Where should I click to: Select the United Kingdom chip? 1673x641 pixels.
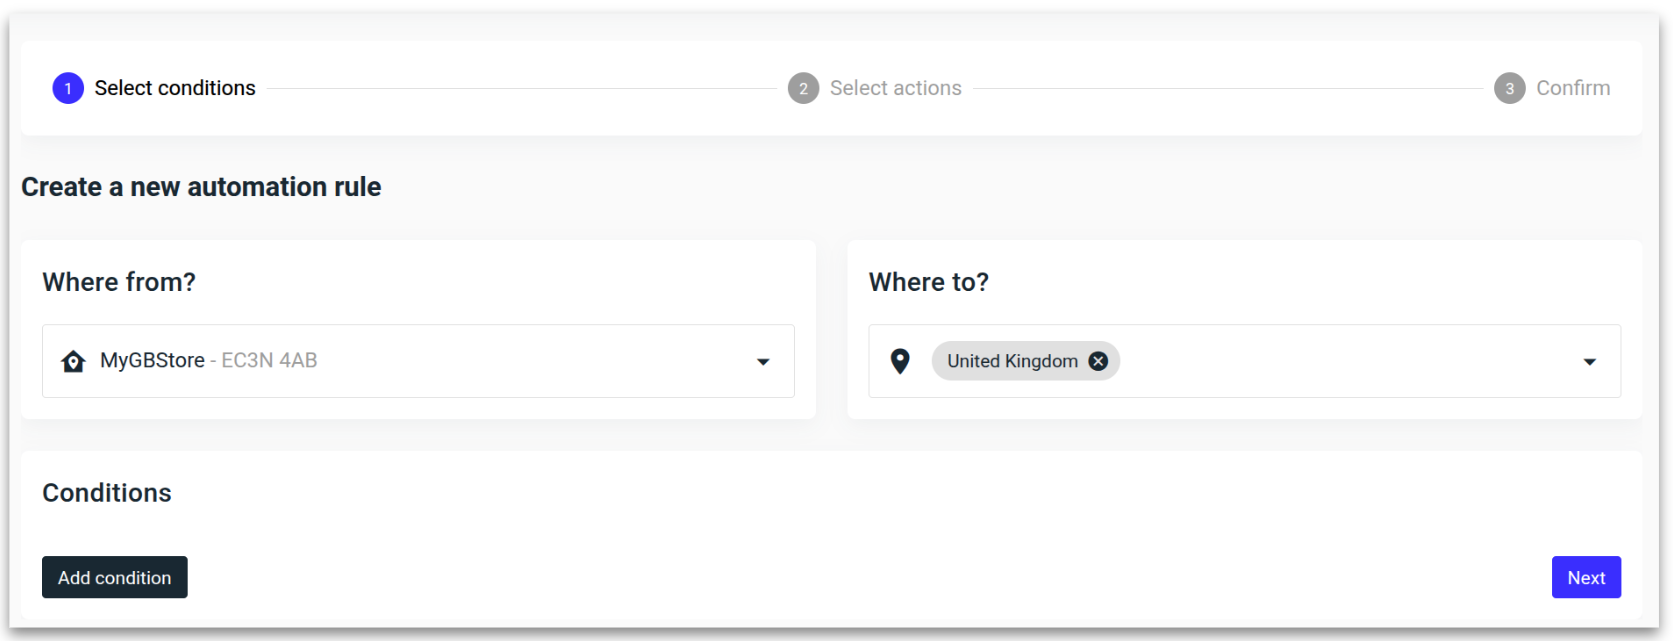tap(1010, 361)
